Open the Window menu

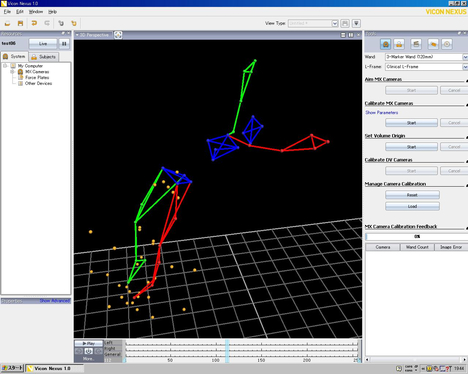tap(36, 12)
